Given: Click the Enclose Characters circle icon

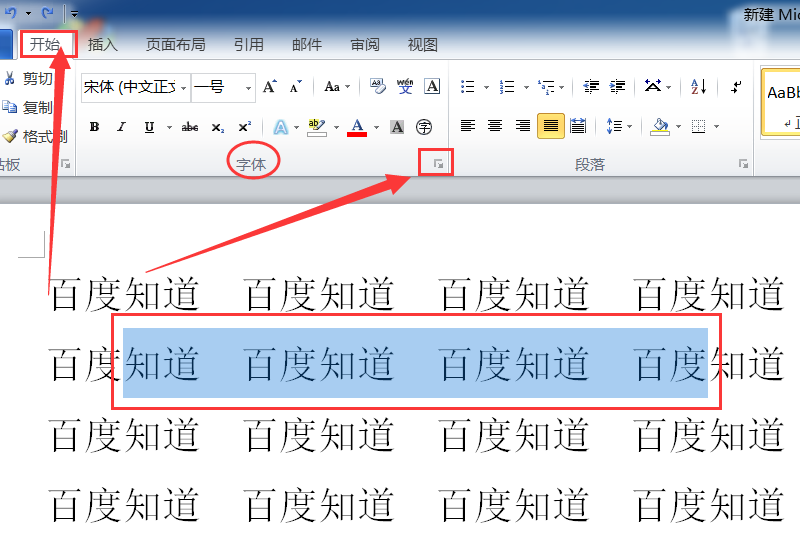Looking at the screenshot, I should tap(423, 126).
